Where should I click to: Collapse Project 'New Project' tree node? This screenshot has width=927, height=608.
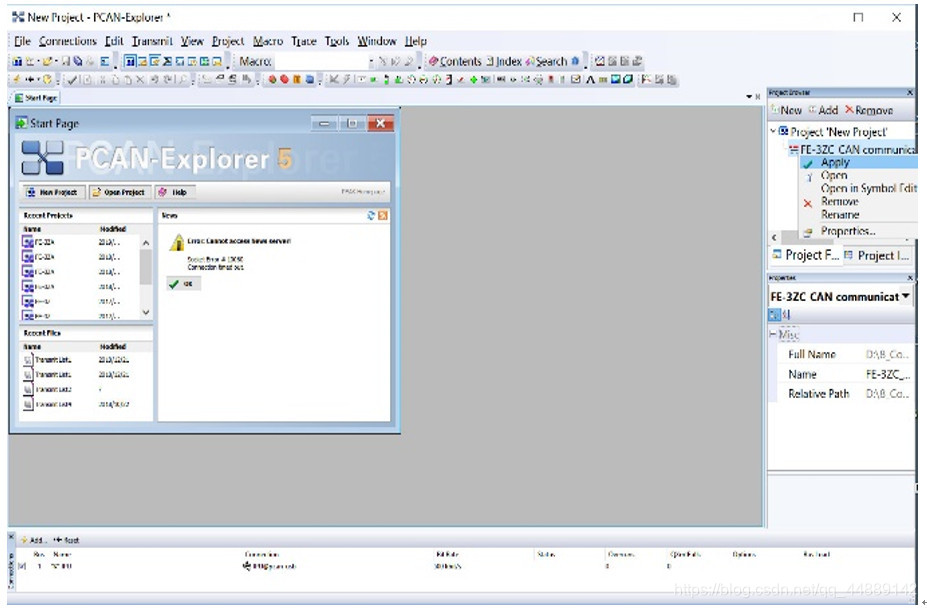coord(773,131)
